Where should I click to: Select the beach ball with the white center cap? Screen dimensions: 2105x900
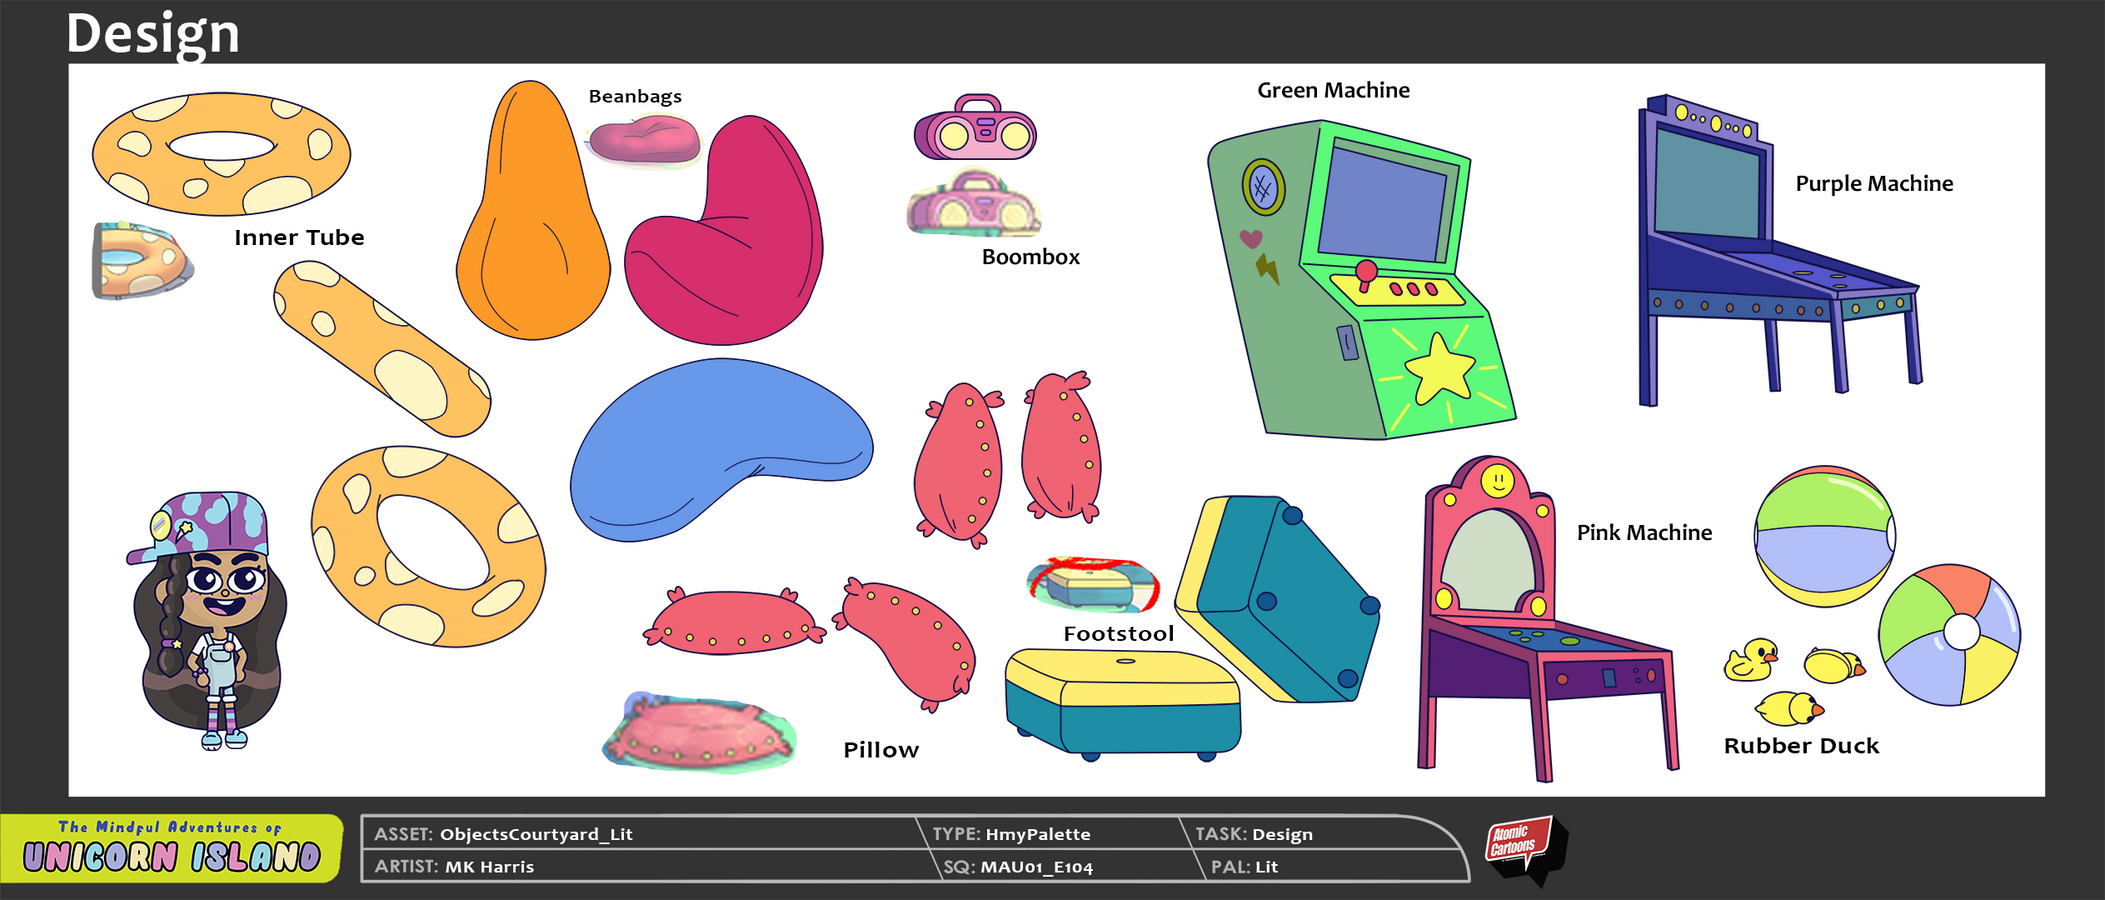pos(1948,635)
